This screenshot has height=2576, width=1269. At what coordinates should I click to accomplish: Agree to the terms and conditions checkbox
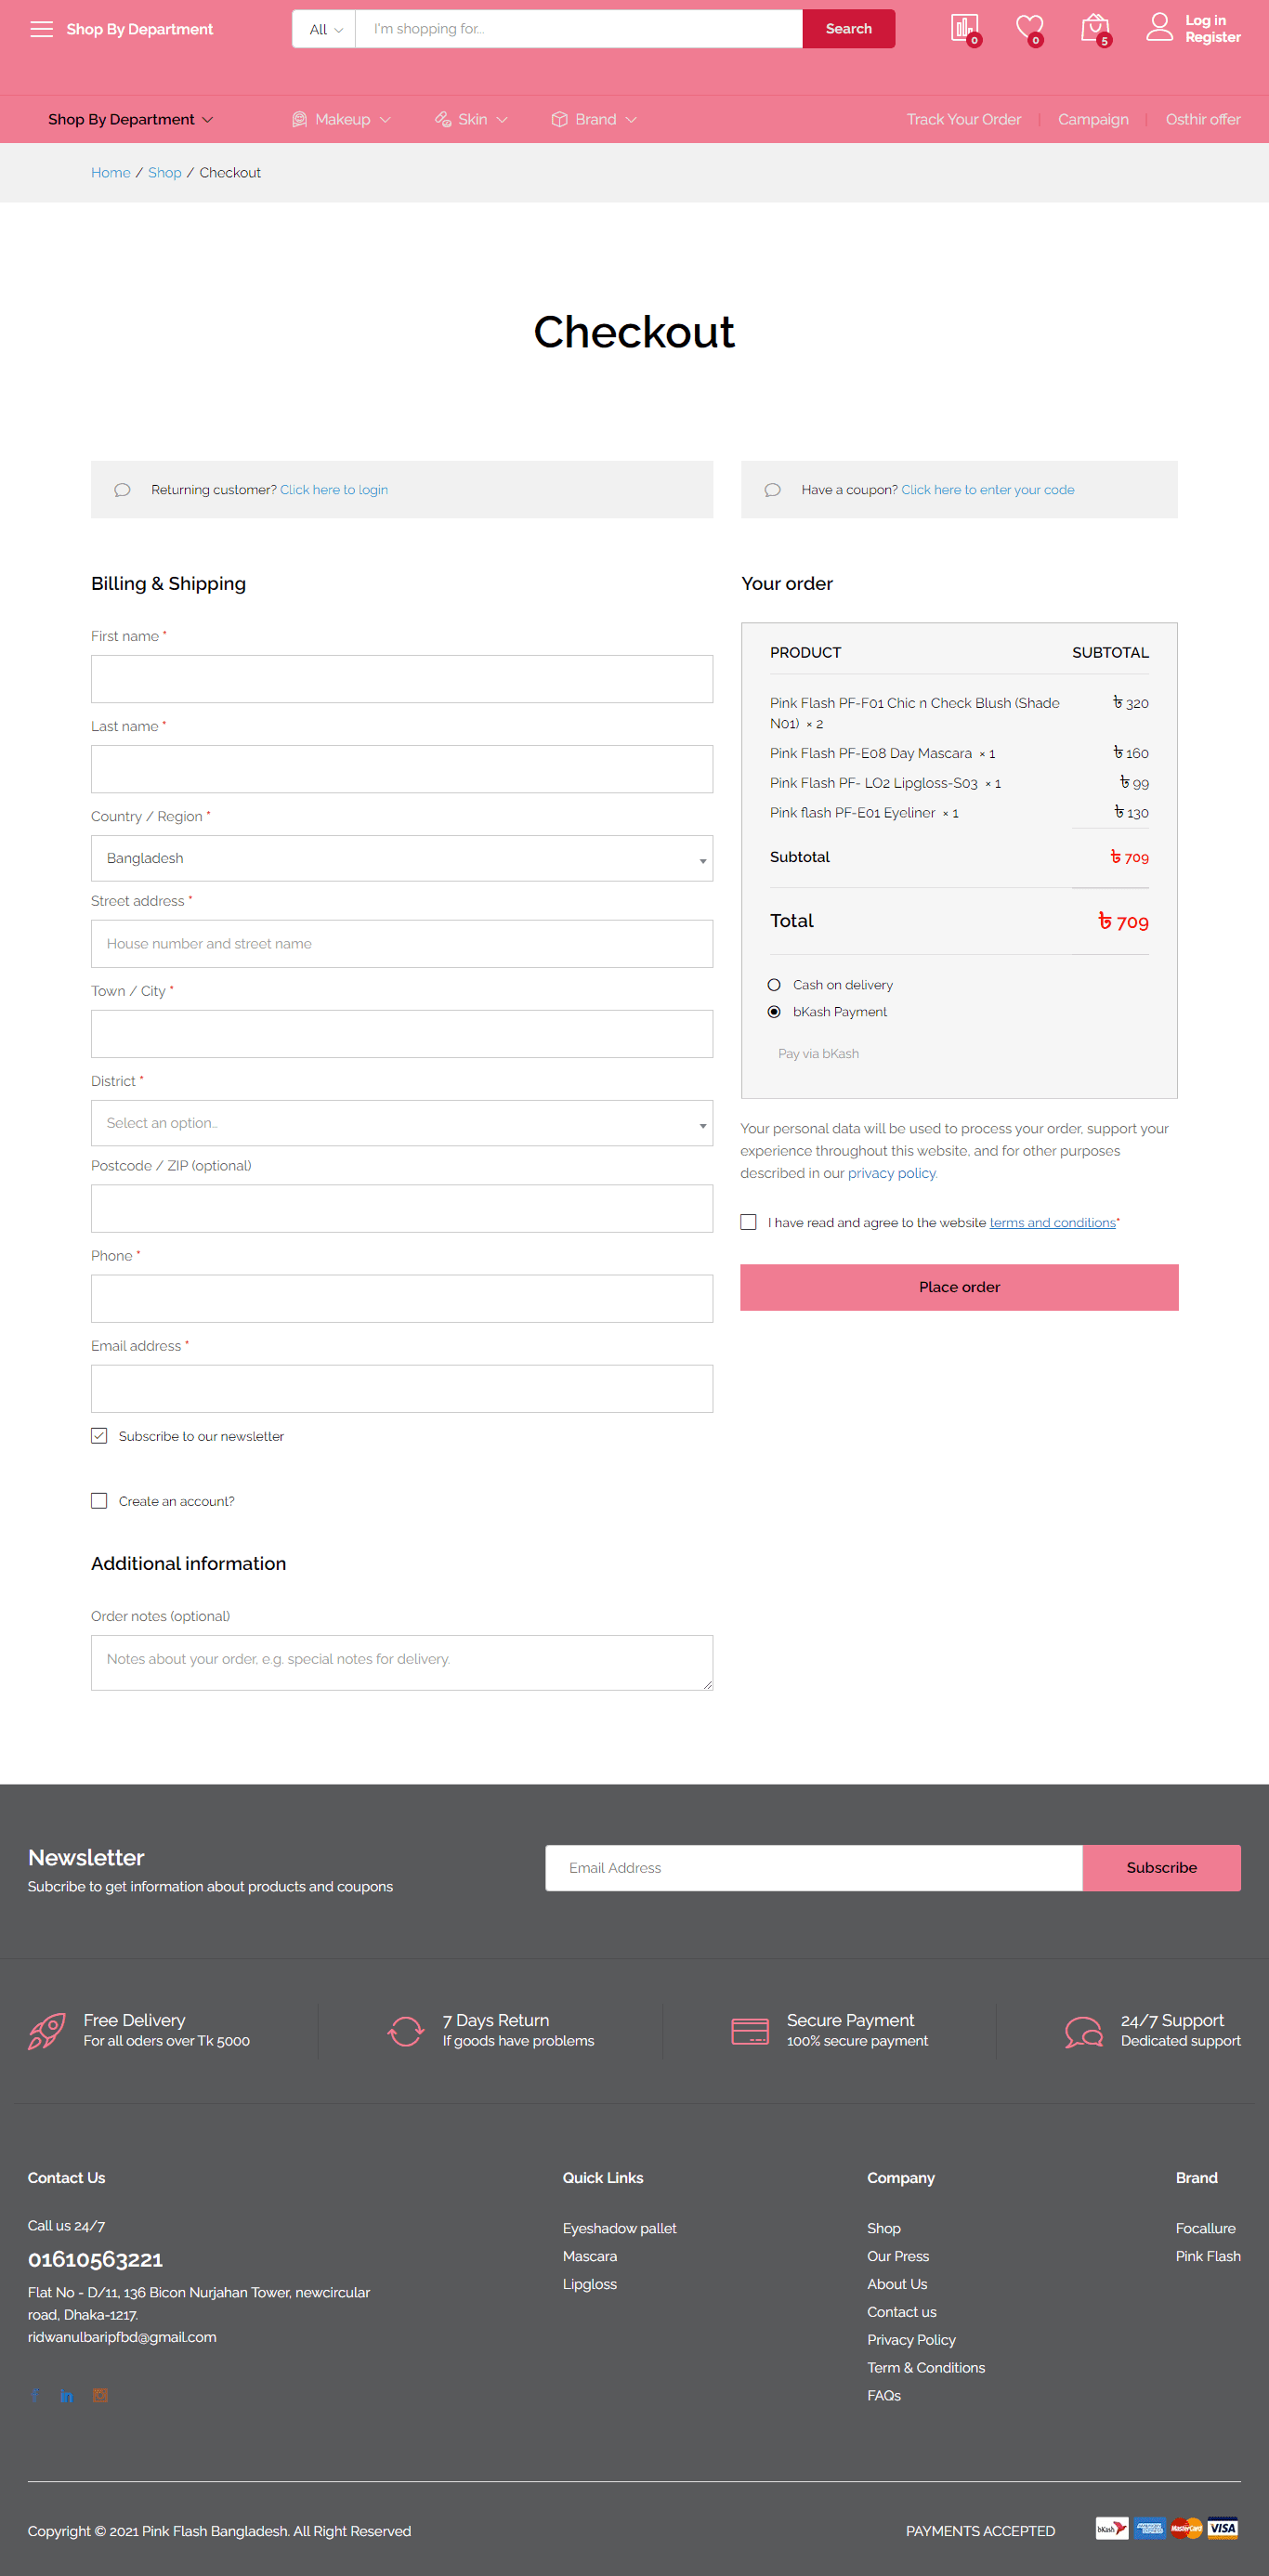(x=748, y=1222)
